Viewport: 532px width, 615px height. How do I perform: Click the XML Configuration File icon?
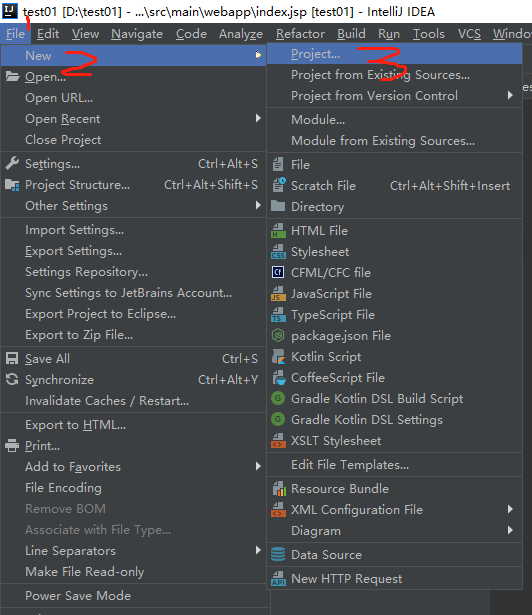[278, 509]
